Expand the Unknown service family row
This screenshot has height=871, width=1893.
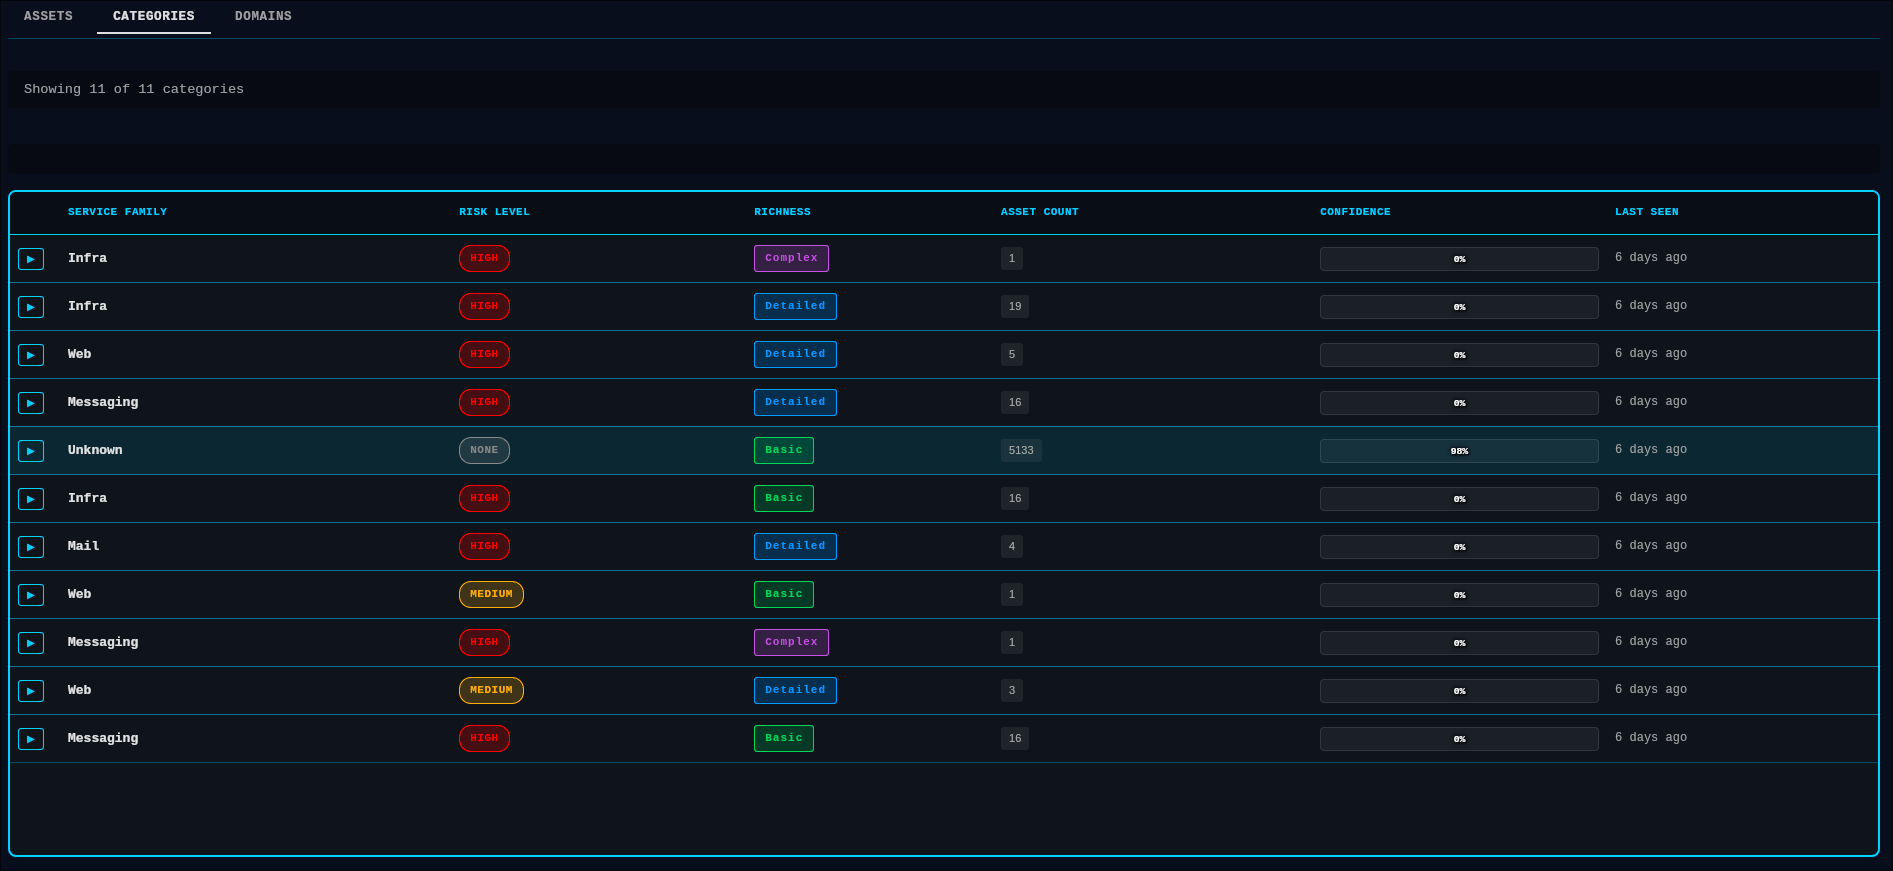tap(31, 451)
